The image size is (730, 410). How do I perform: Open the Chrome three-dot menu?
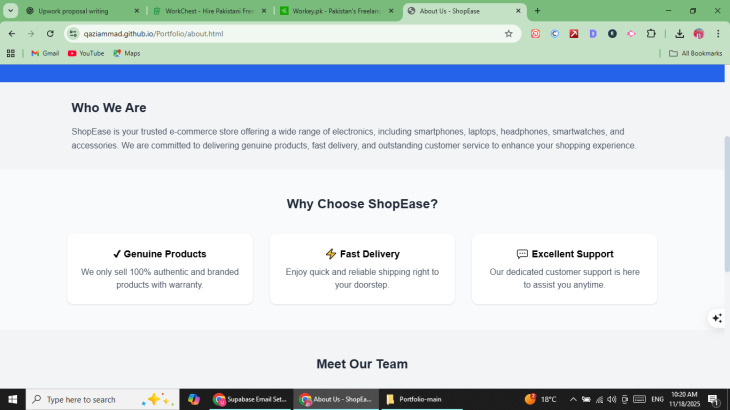click(718, 33)
